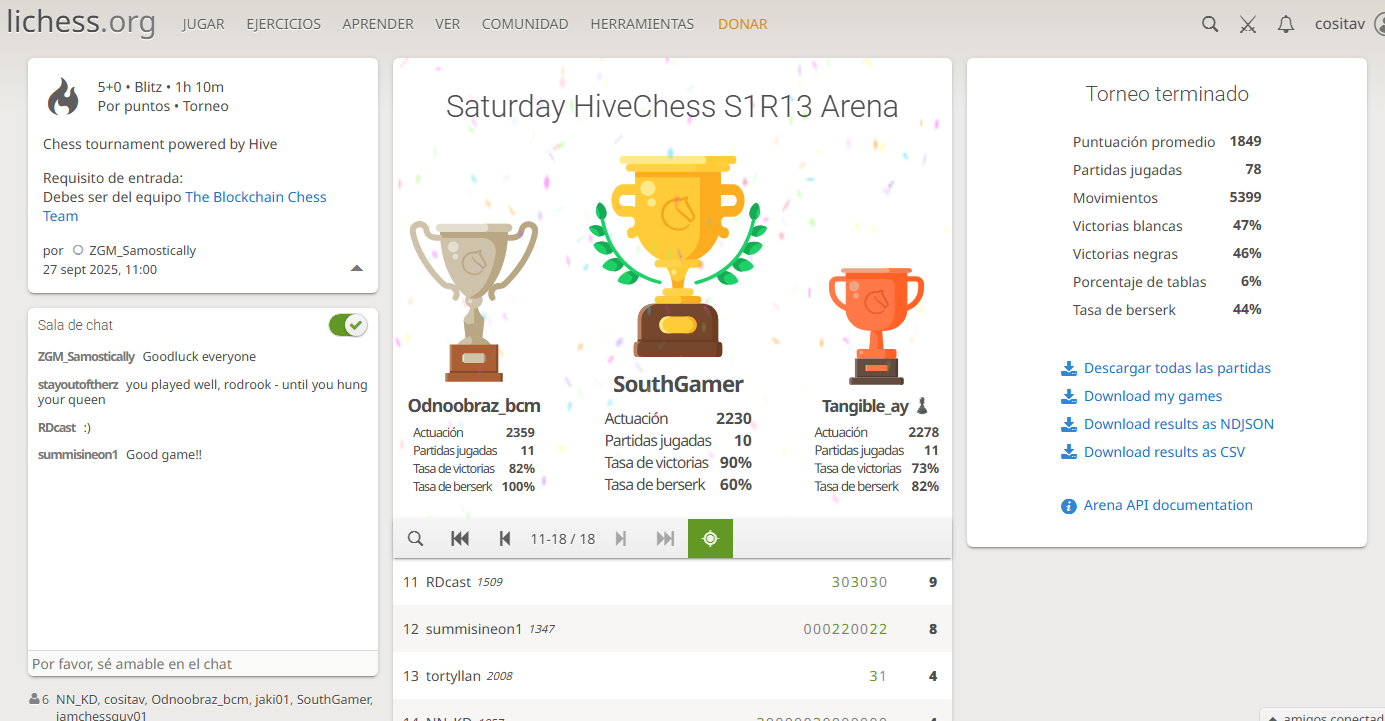Open ZGM_Samostically organizer profile

tap(142, 251)
